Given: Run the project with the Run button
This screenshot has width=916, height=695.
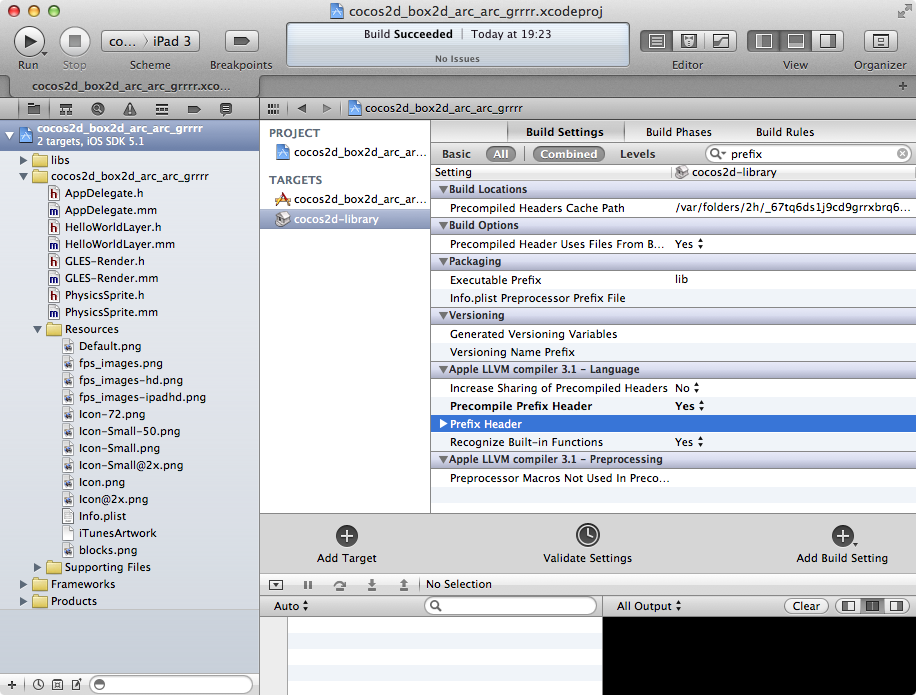Looking at the screenshot, I should tap(29, 41).
